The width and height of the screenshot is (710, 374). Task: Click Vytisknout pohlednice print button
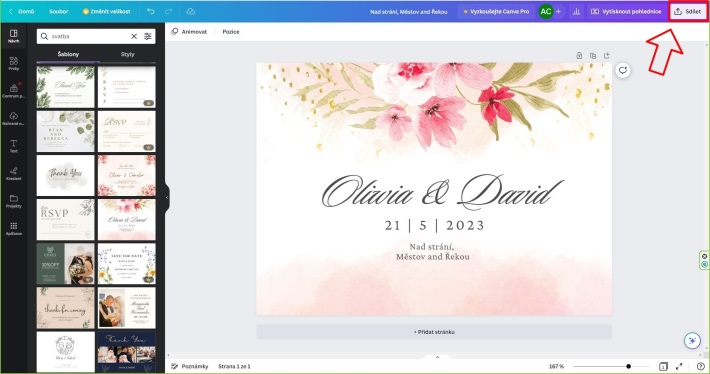[626, 11]
